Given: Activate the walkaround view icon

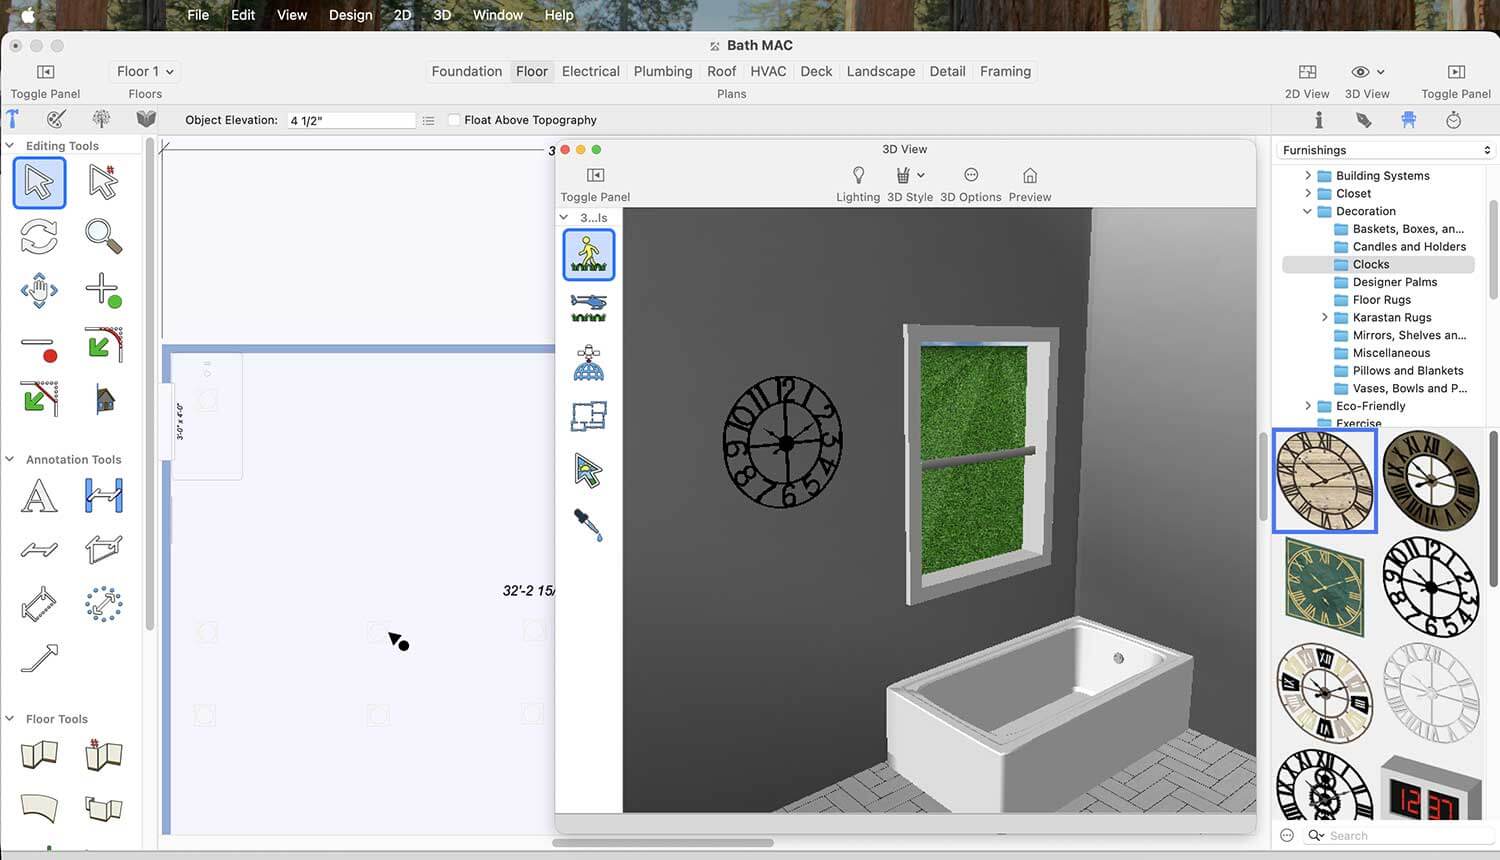Looking at the screenshot, I should point(588,254).
